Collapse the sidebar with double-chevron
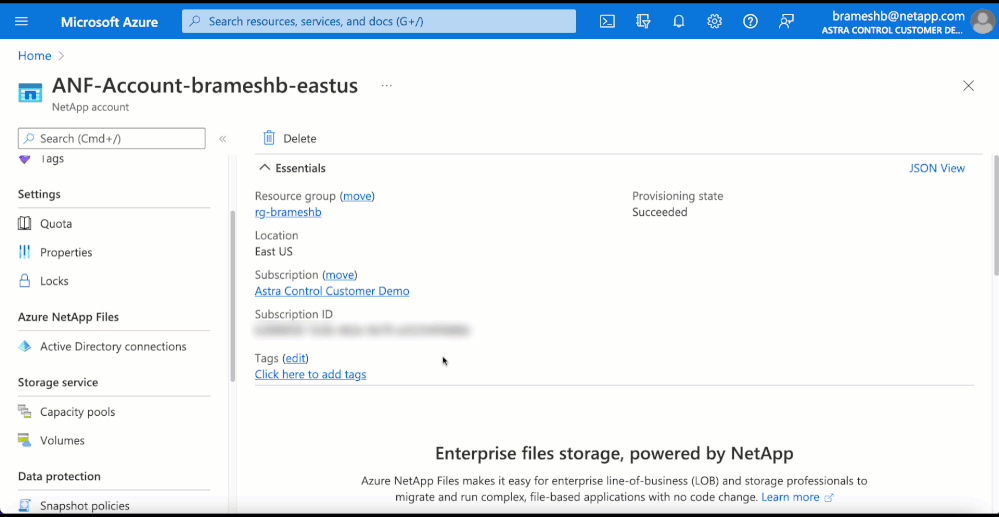Screen dimensions: 999x517 point(222,139)
